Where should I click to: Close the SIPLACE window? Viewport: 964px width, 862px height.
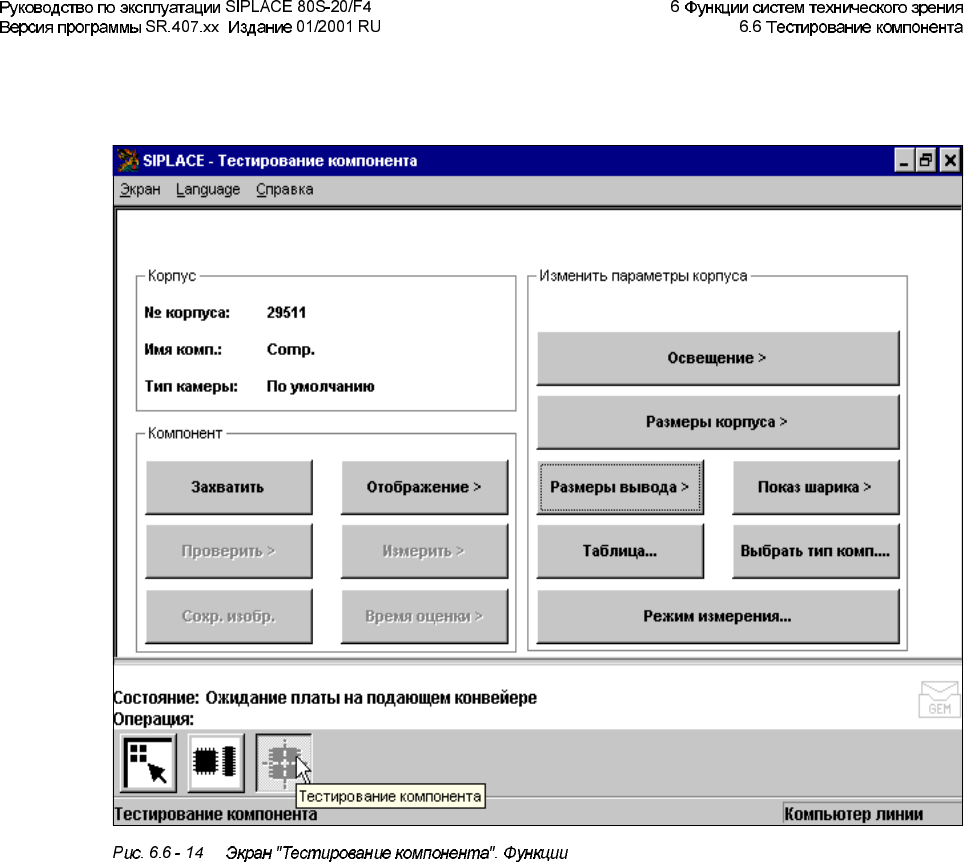(950, 161)
